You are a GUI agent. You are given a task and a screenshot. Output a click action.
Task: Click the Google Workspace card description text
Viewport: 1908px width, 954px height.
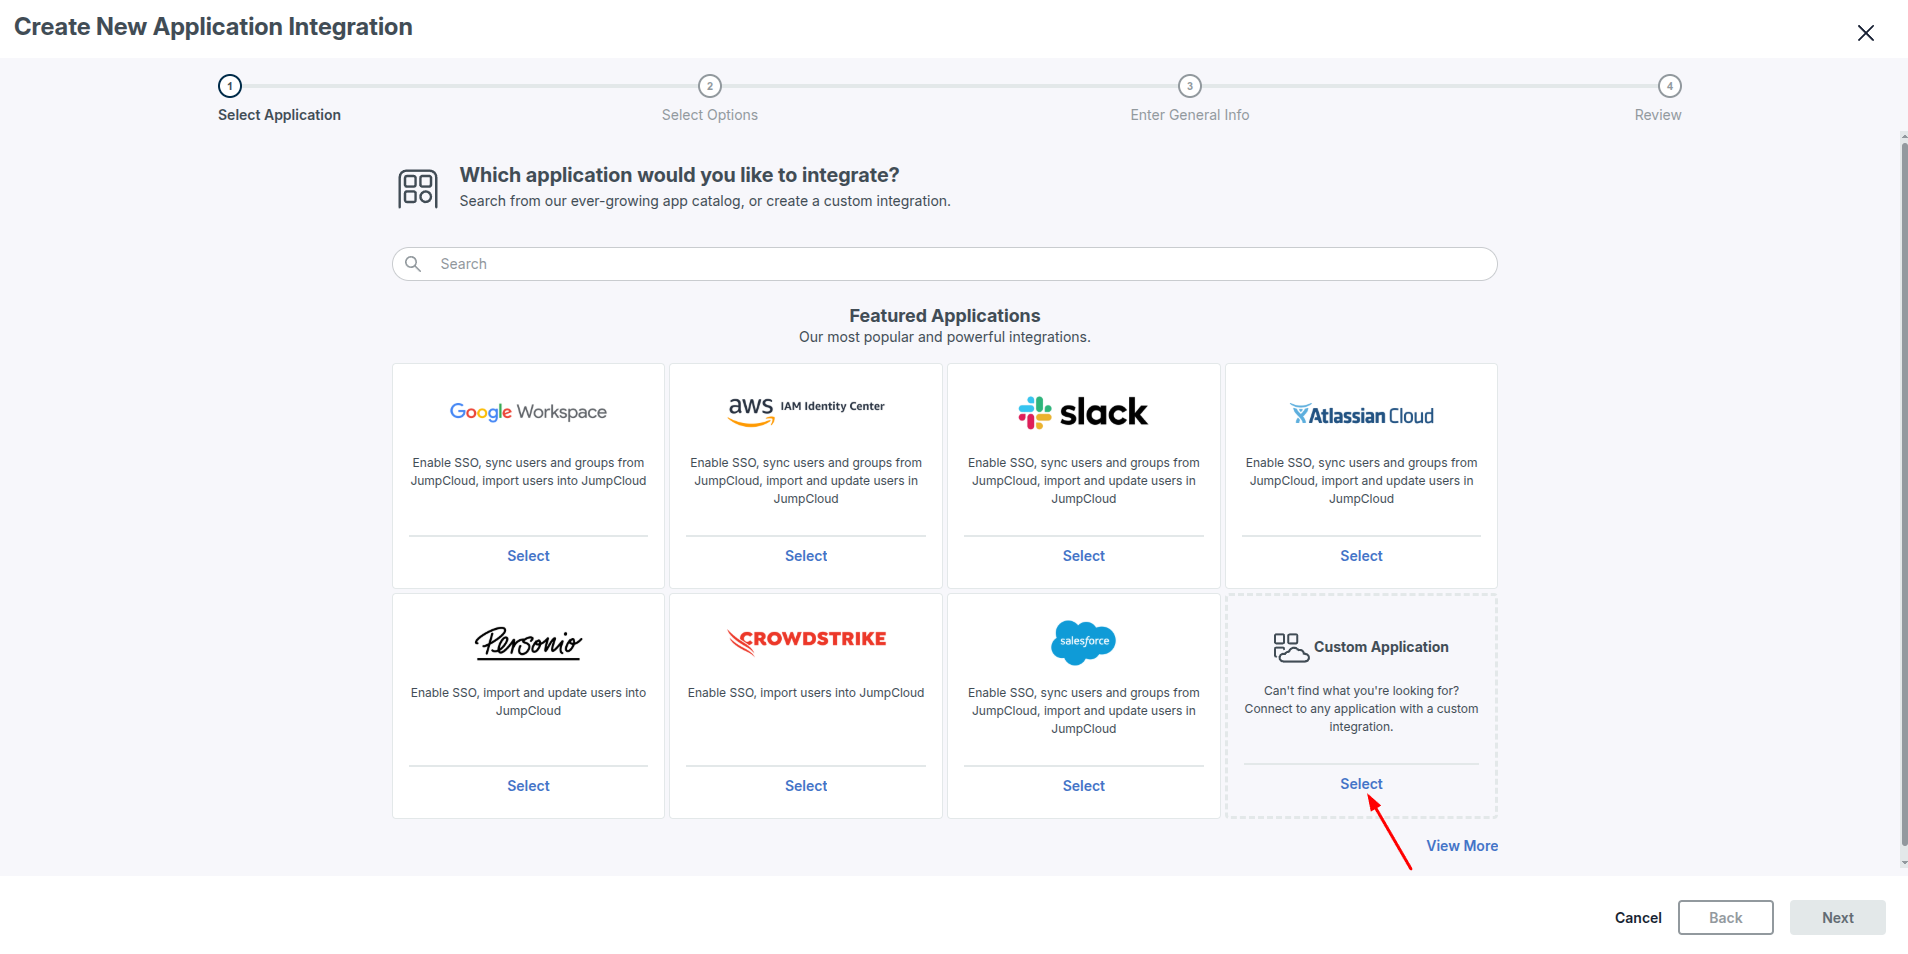click(x=528, y=472)
